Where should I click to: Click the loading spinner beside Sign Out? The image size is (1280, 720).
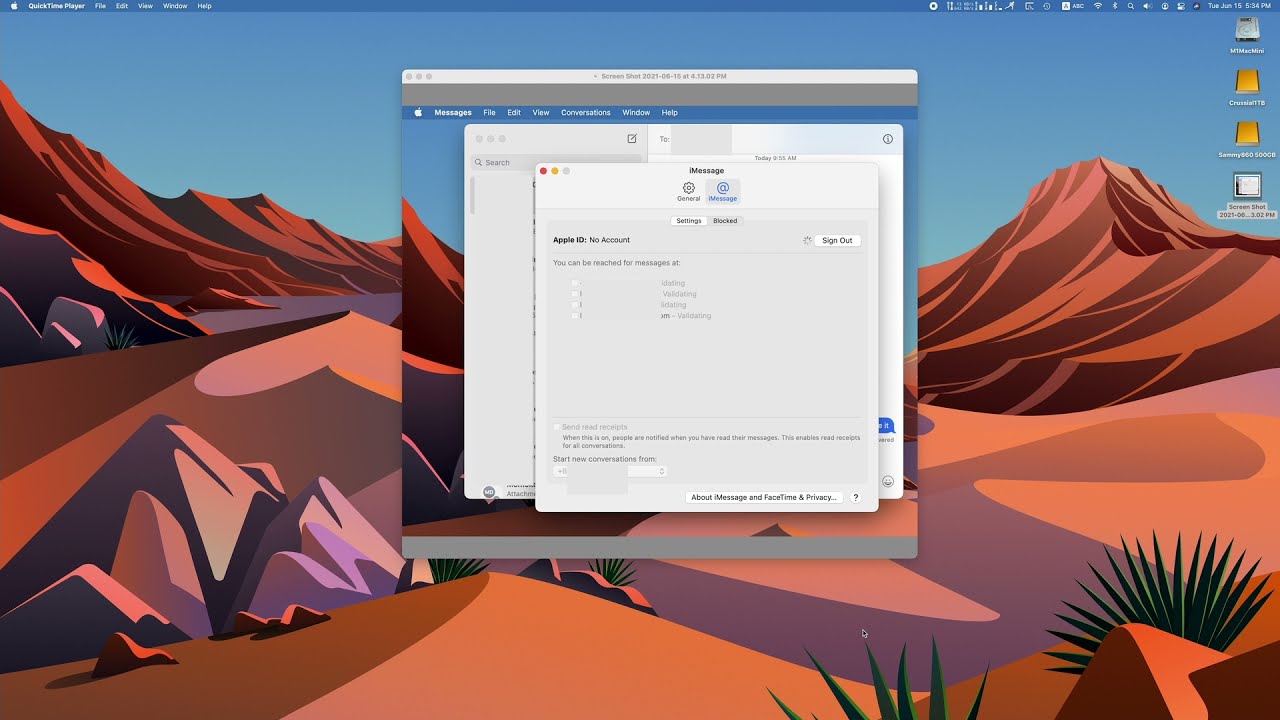807,240
